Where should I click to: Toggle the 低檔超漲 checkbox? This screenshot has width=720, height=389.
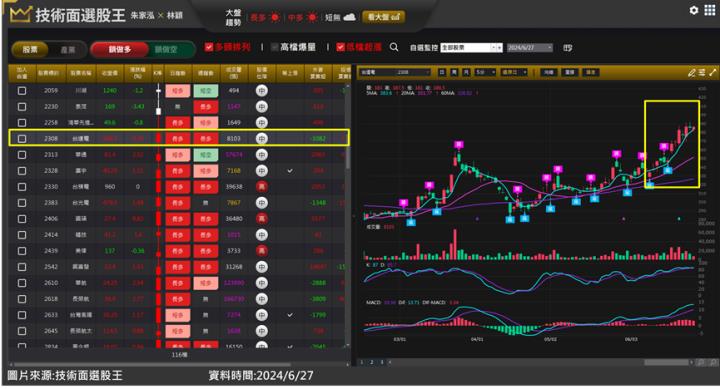coord(340,47)
